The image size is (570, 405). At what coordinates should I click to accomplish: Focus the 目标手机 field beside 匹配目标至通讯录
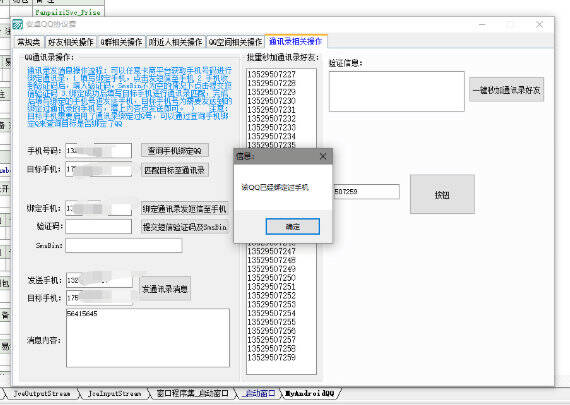[99, 170]
